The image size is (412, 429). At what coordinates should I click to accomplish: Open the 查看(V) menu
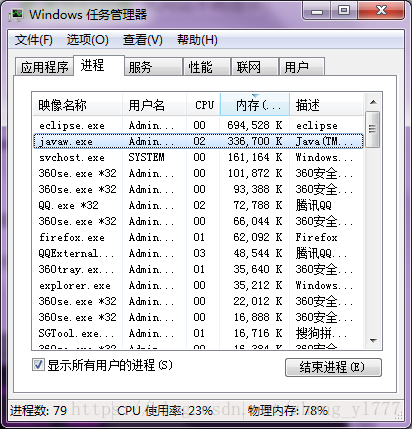click(143, 40)
